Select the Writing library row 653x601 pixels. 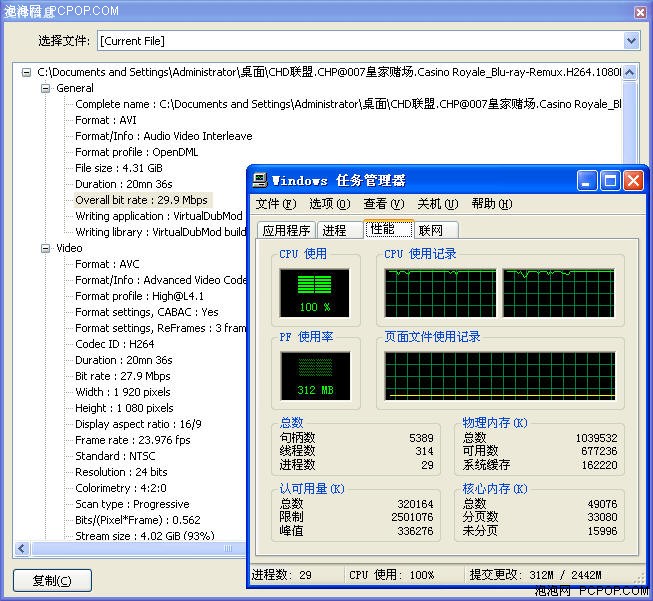pos(160,232)
